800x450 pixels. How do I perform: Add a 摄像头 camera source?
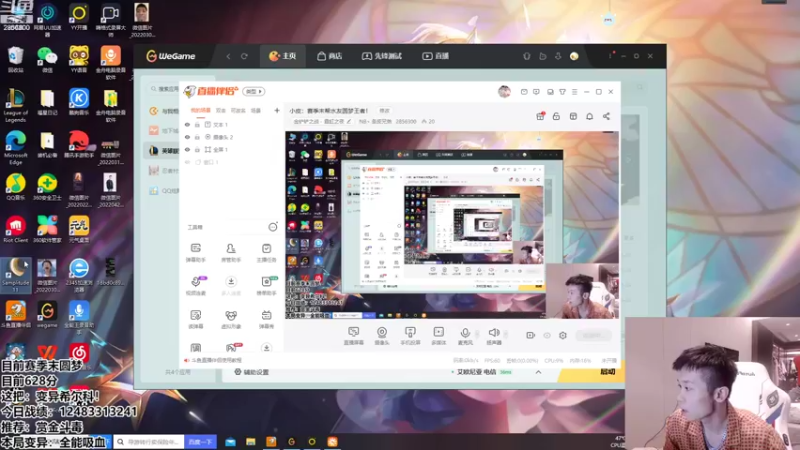[x=382, y=336]
